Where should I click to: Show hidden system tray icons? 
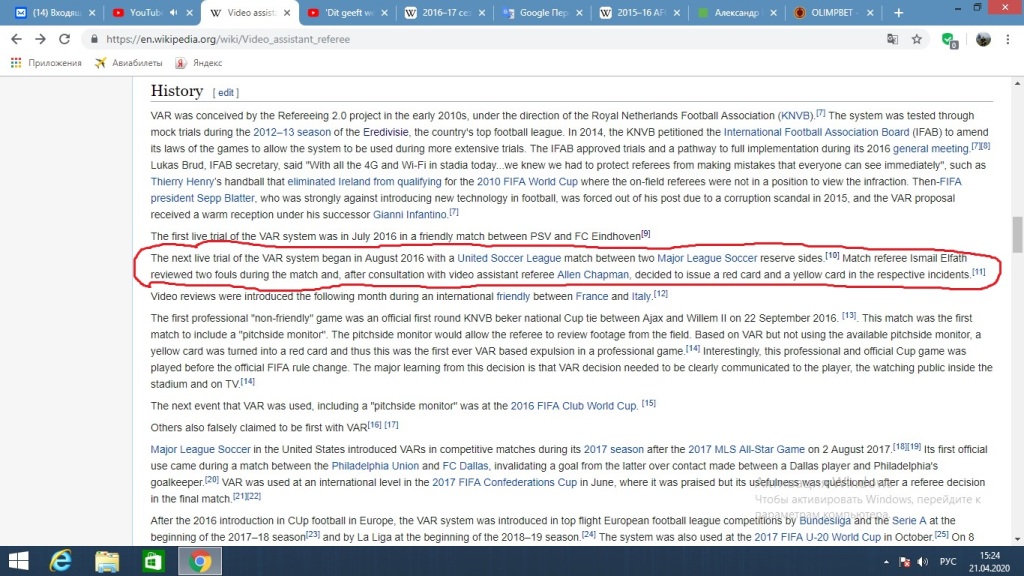tap(886, 562)
